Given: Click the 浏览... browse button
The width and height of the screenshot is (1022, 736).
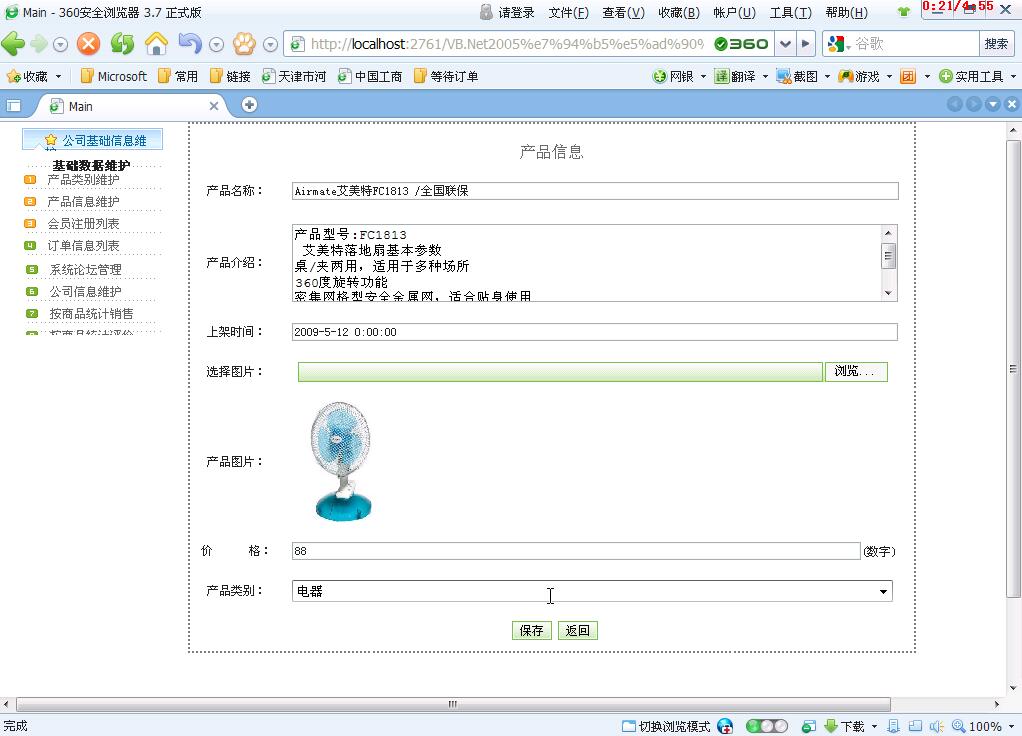Looking at the screenshot, I should click(856, 372).
